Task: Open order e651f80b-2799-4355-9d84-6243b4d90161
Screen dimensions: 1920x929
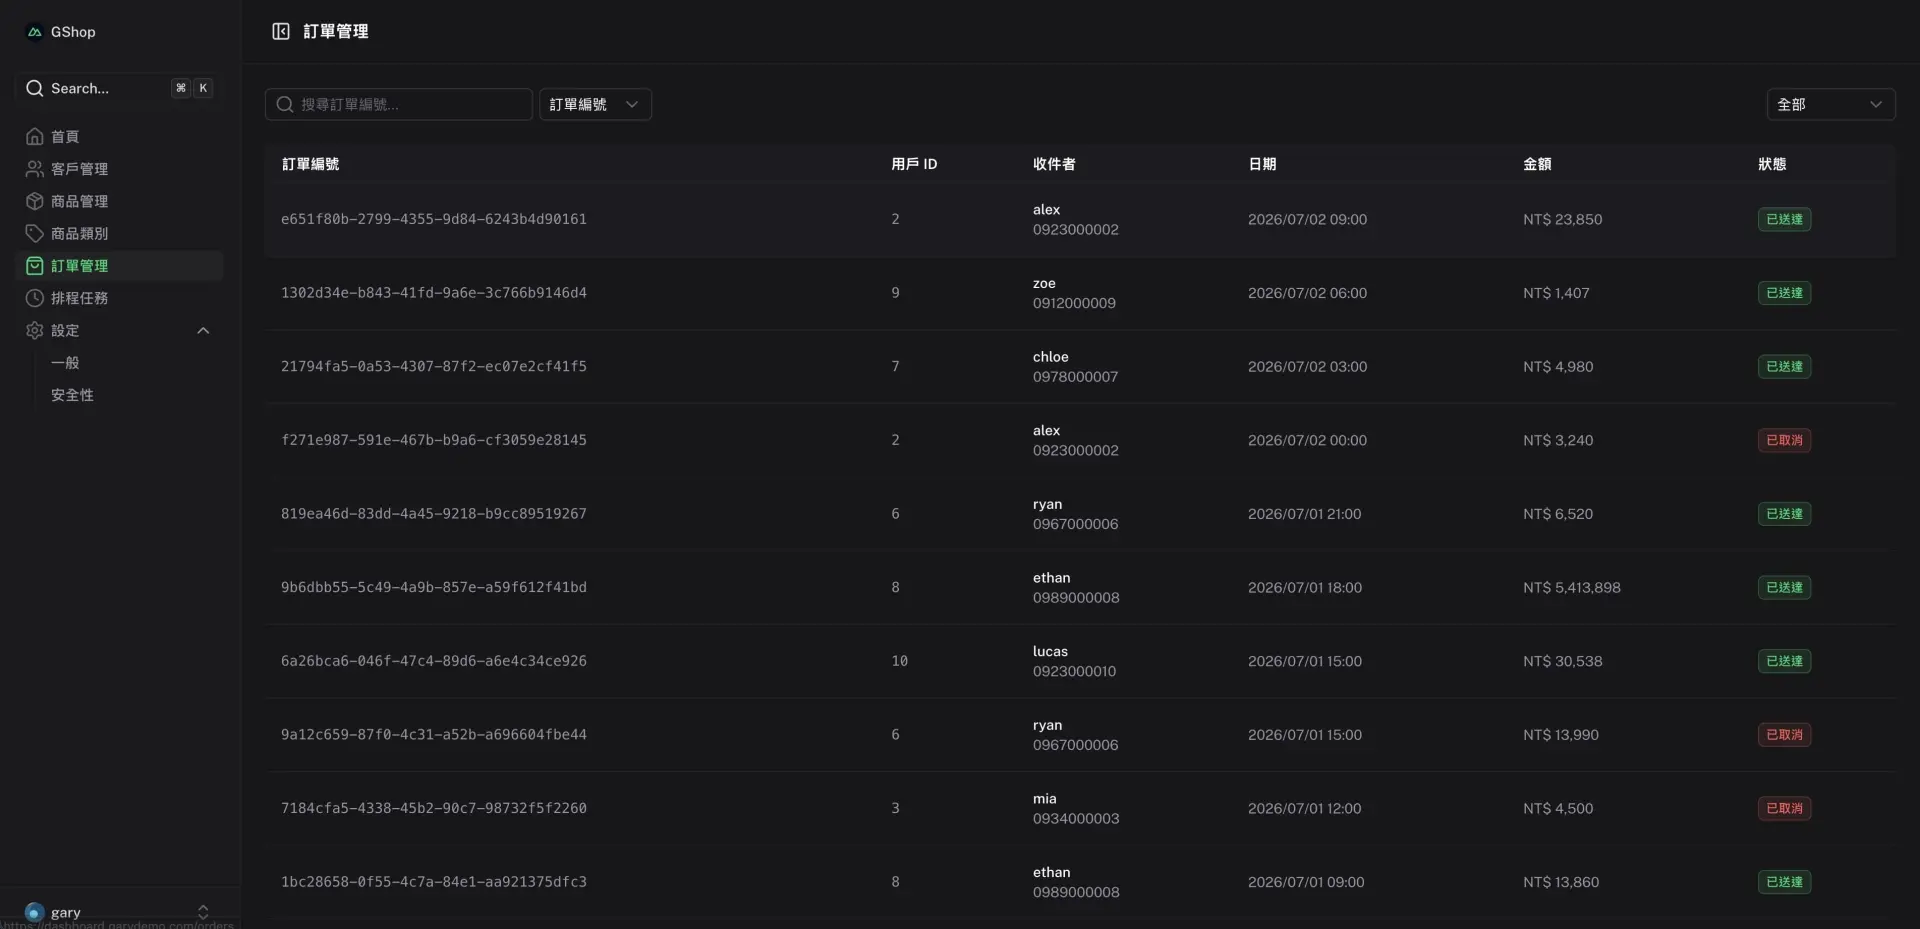Action: point(434,219)
